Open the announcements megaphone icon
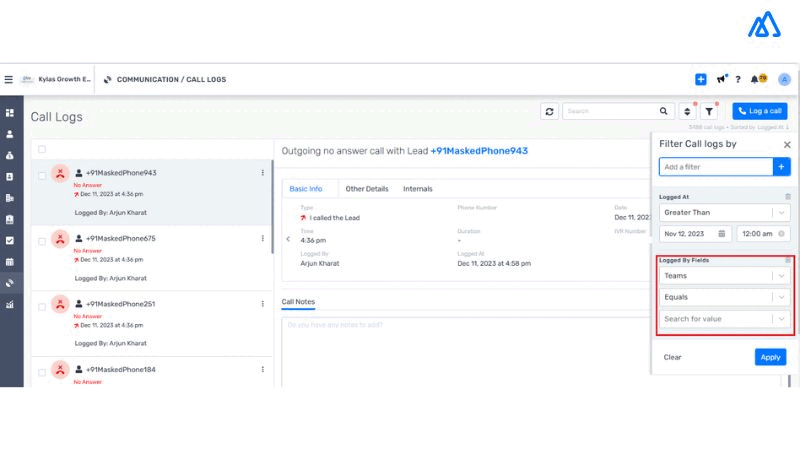Screen dimensions: 800x450 tap(721, 79)
